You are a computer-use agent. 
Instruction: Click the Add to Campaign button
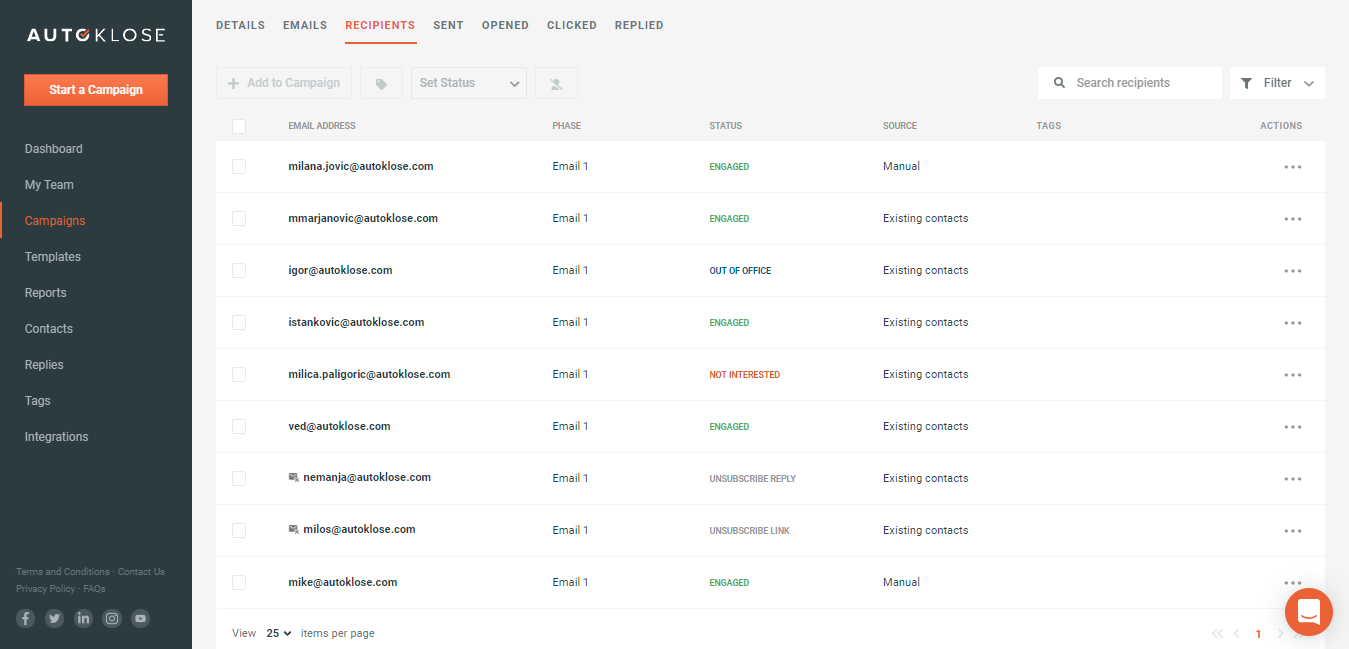[x=284, y=83]
